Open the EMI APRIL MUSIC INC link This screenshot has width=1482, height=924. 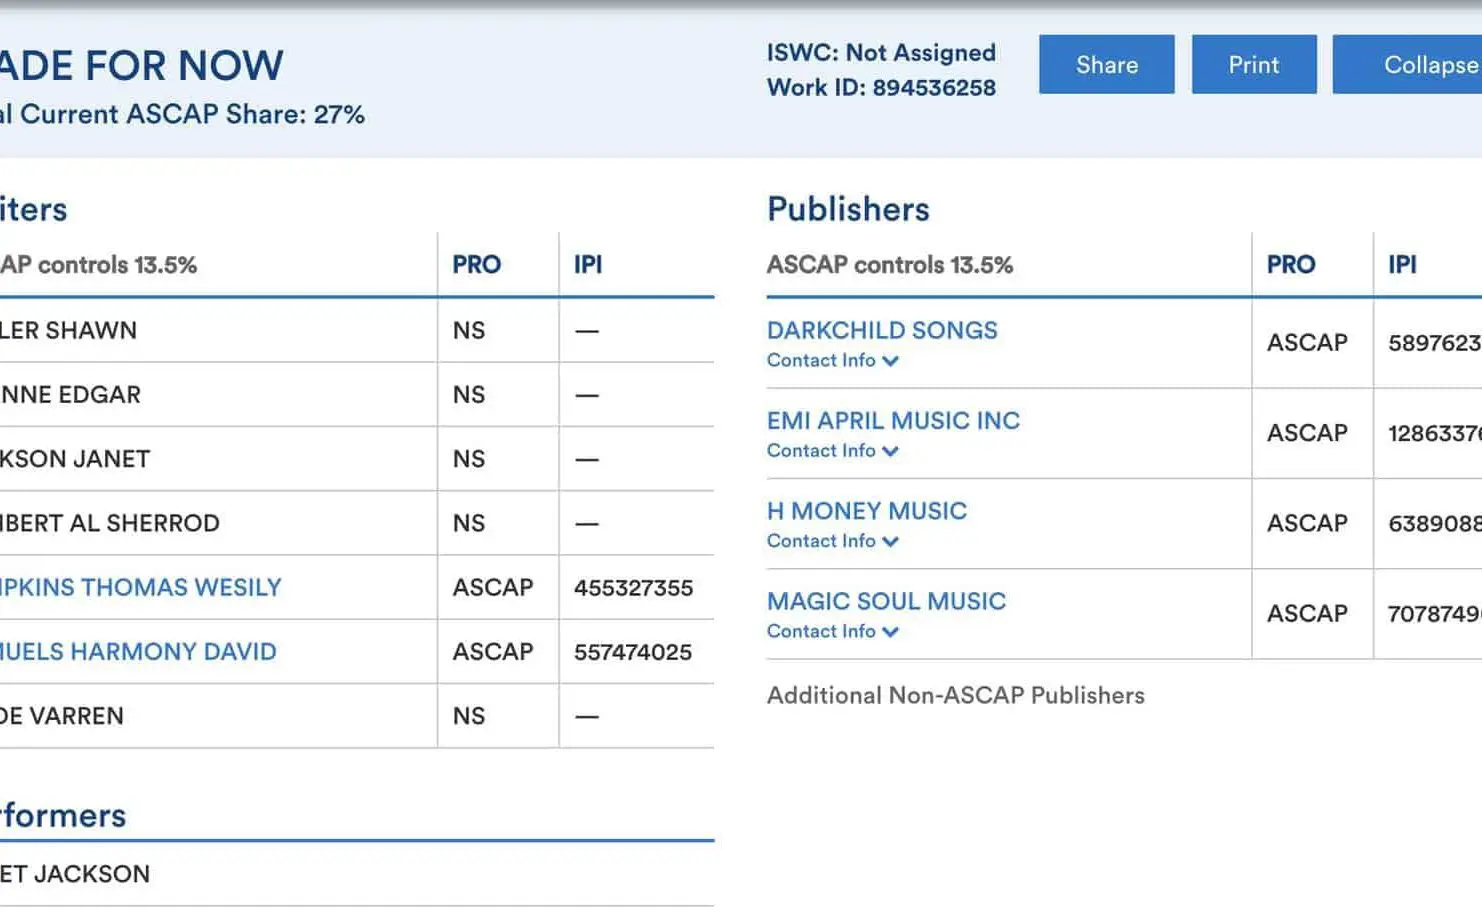point(893,420)
